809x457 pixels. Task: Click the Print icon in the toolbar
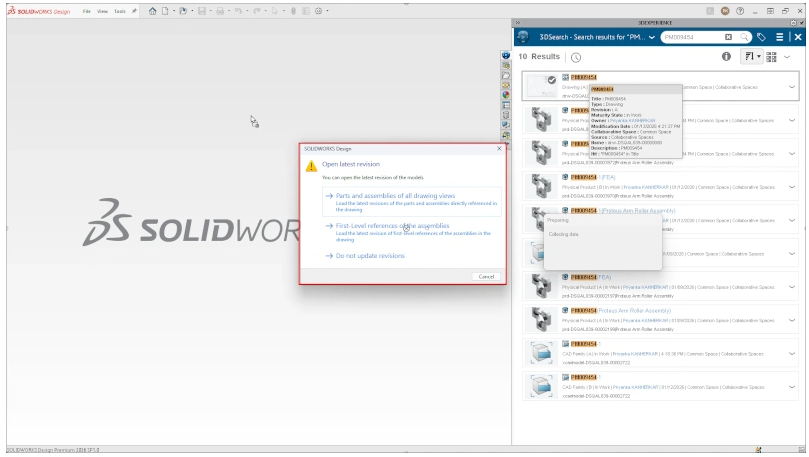(220, 11)
